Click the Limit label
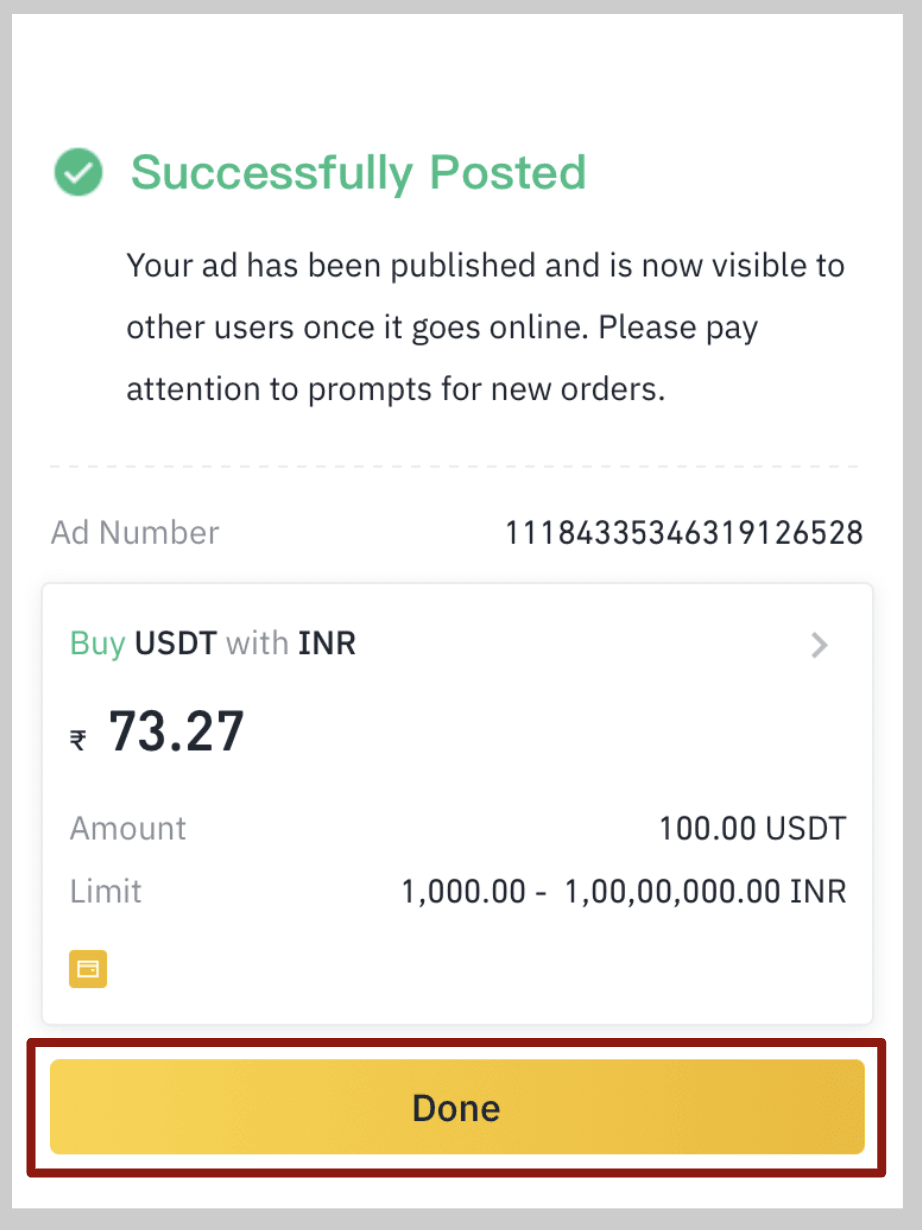 pos(106,891)
